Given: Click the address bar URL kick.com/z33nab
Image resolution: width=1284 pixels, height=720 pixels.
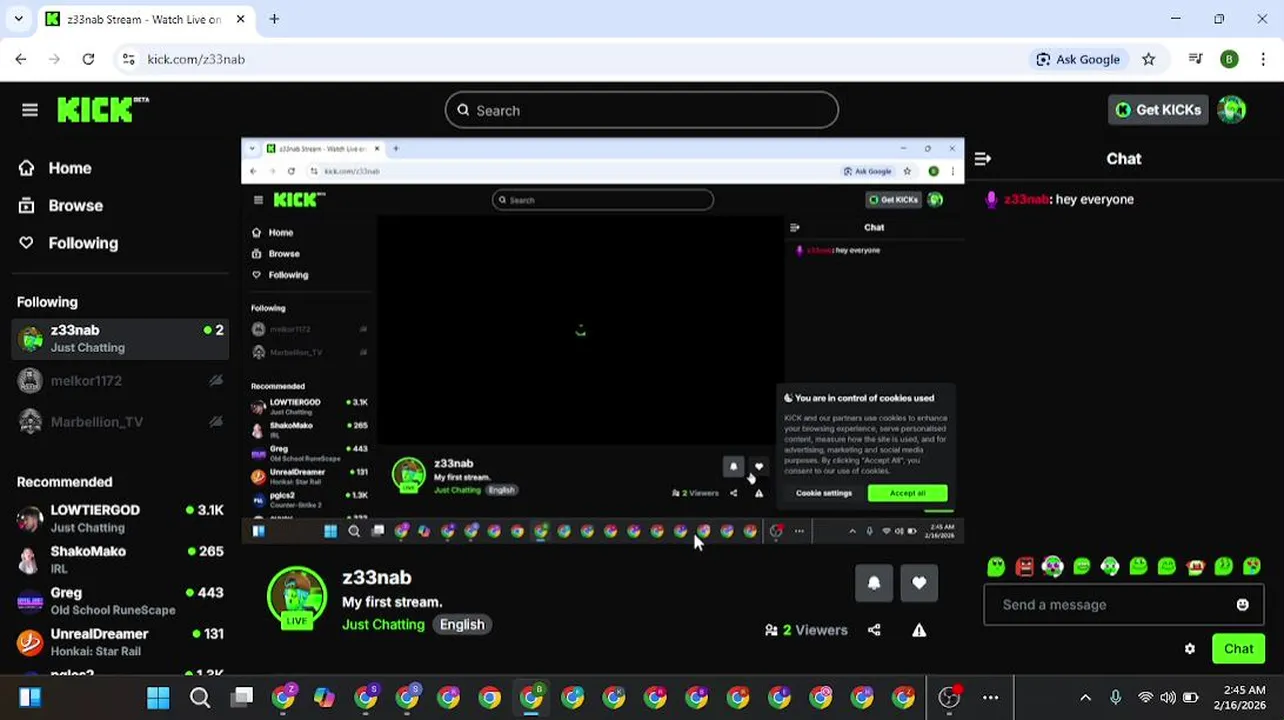Looking at the screenshot, I should pos(196,59).
